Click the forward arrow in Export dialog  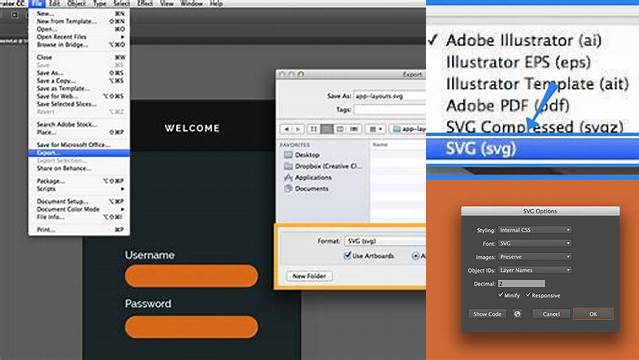tap(298, 129)
